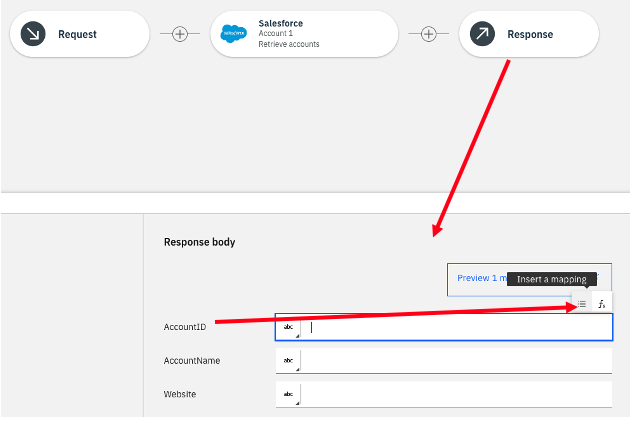This screenshot has width=633, height=424.
Task: Open AccountID abc type dropdown
Action: click(288, 327)
